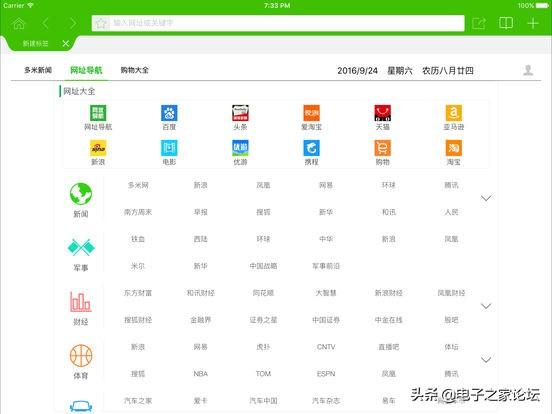Open 证券之星 link

[263, 320]
